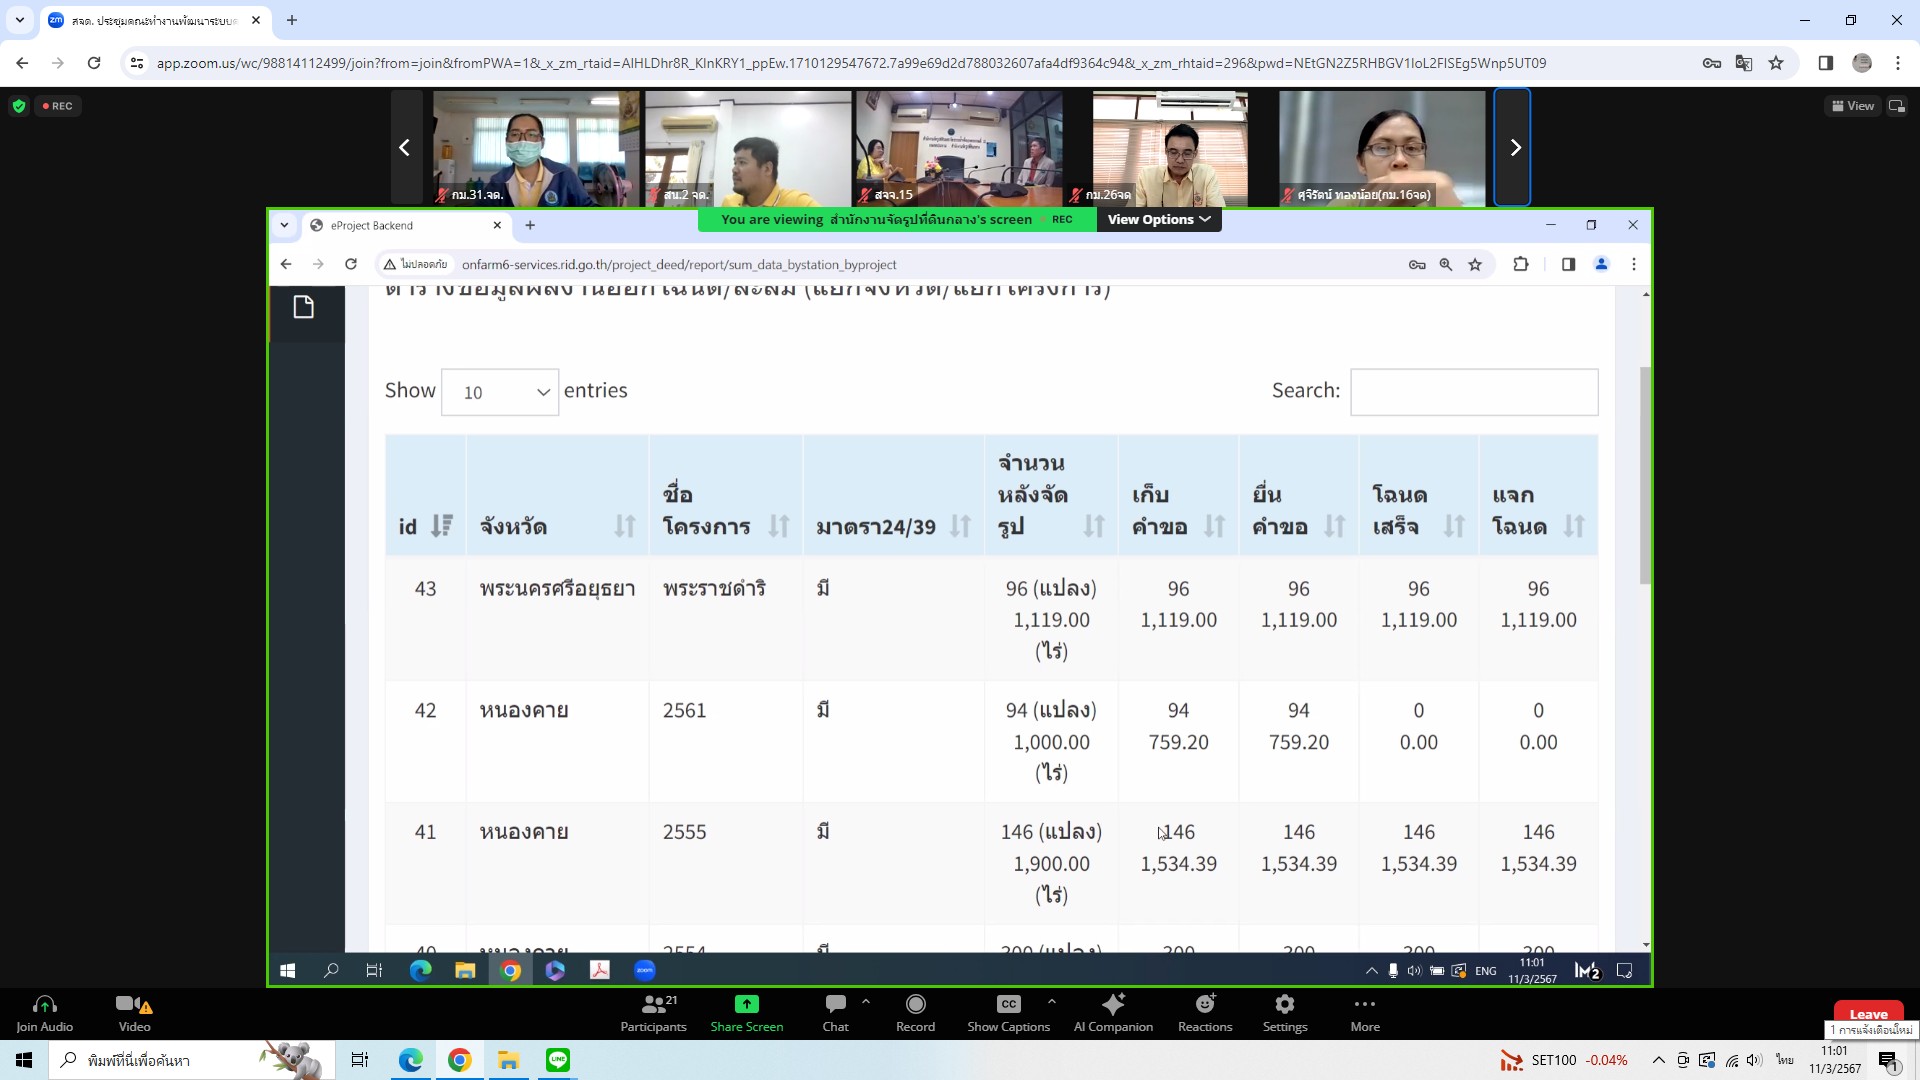Click the Google Translate icon in address bar

[1744, 63]
